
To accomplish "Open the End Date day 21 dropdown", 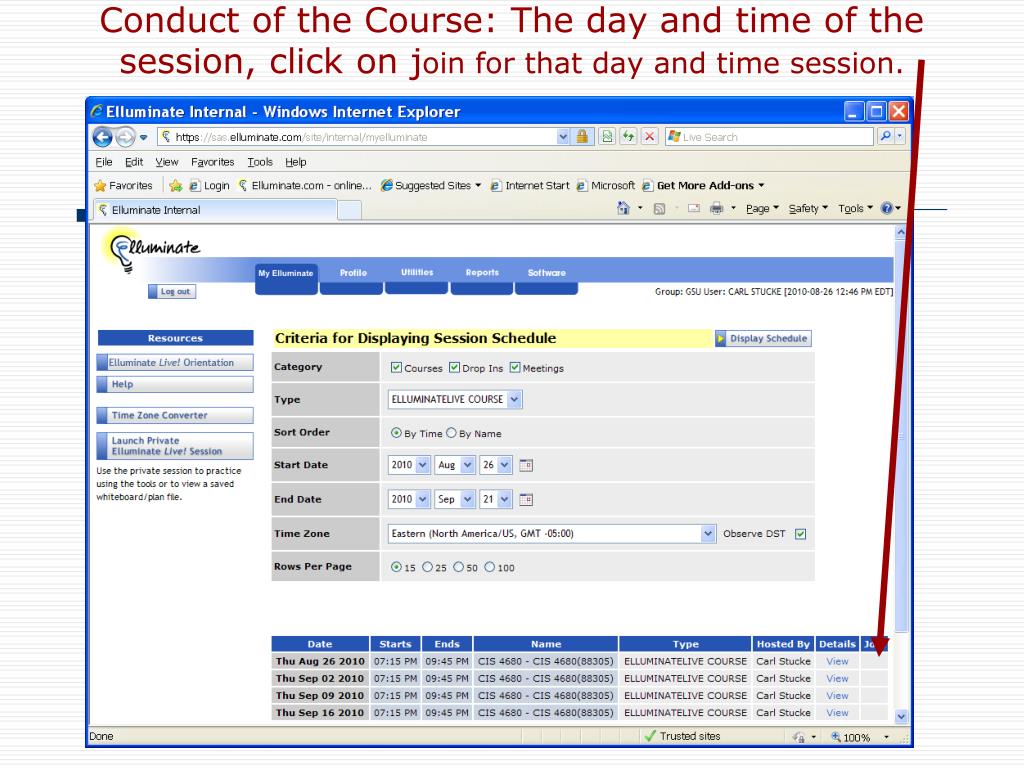I will click(x=496, y=499).
